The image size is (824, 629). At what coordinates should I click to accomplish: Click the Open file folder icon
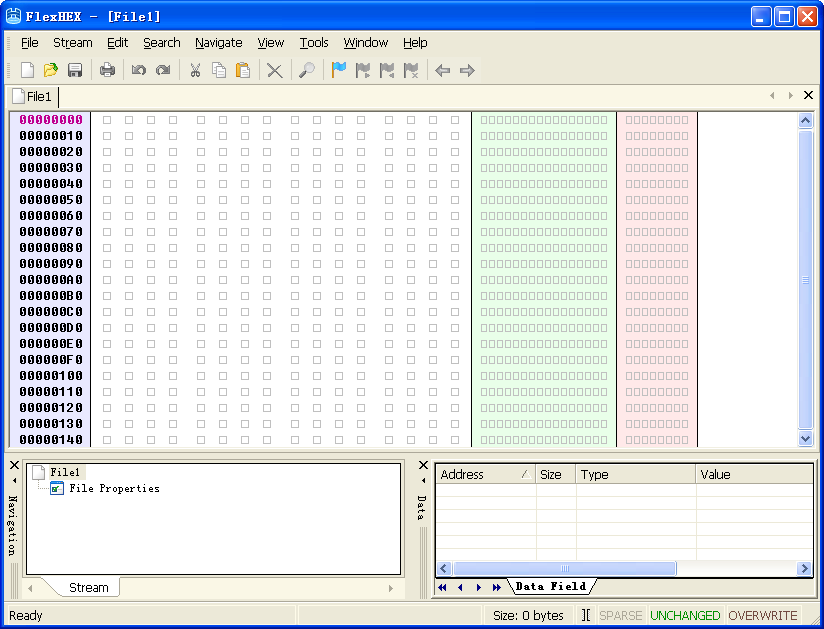click(x=51, y=70)
